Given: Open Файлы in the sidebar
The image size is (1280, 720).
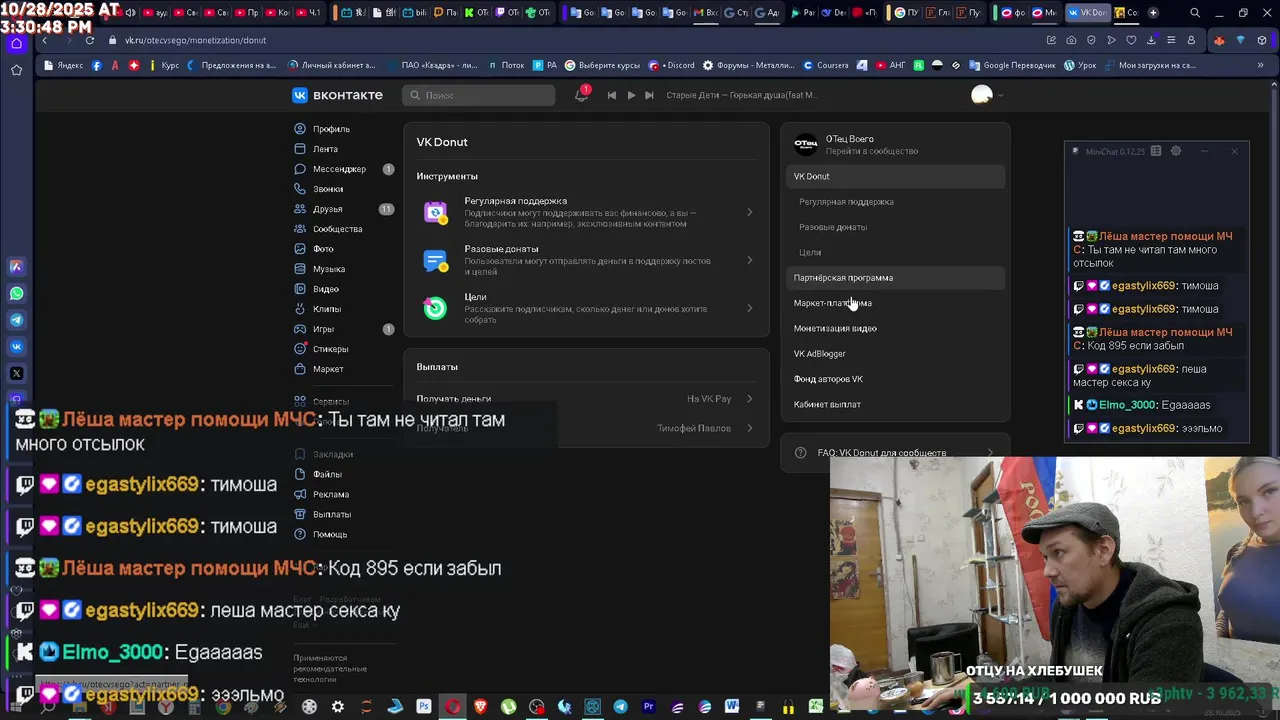Looking at the screenshot, I should pos(327,474).
